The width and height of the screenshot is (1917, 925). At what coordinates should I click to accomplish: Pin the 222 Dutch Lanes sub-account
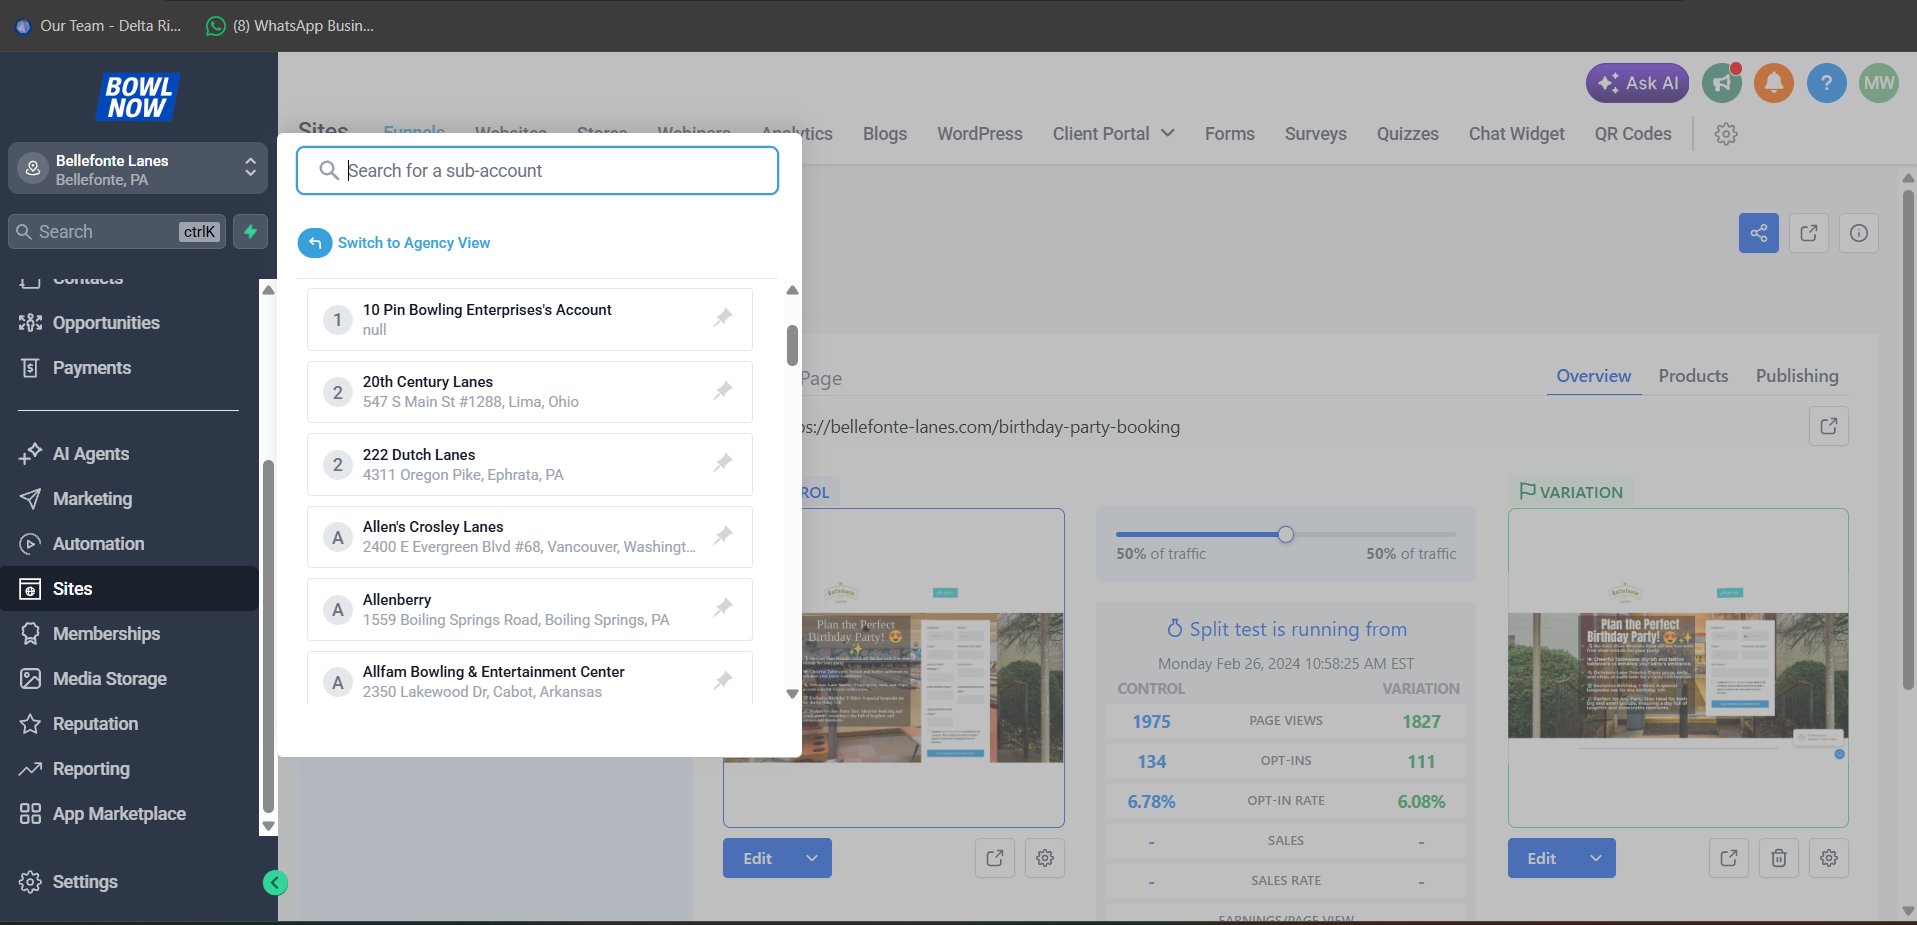click(723, 462)
